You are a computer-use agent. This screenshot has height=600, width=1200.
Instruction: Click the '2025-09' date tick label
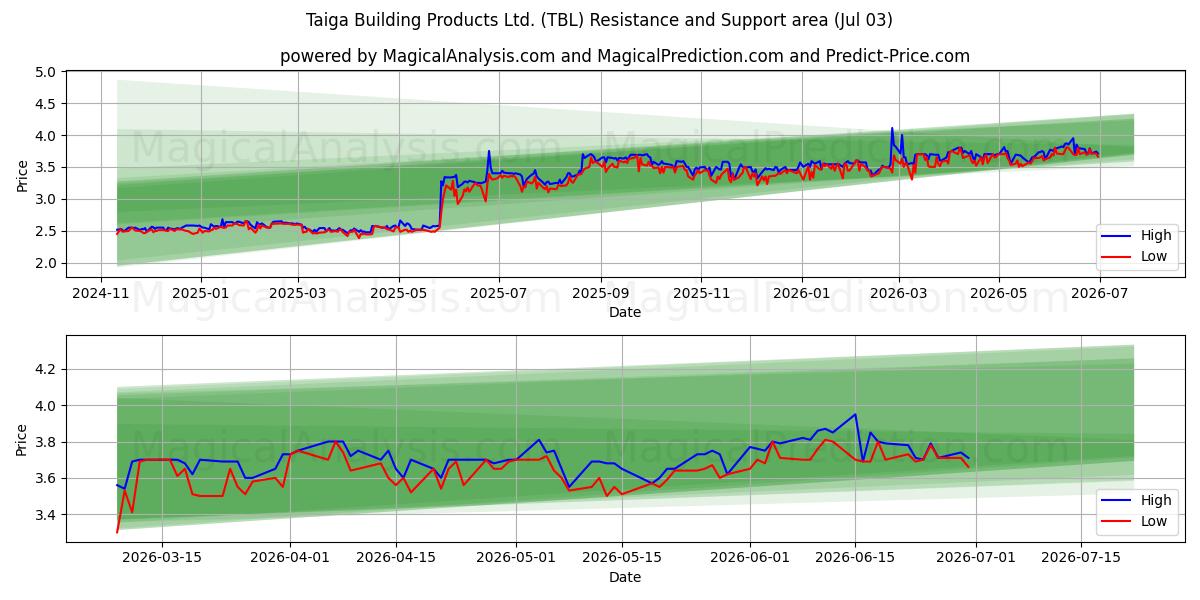coord(600,293)
